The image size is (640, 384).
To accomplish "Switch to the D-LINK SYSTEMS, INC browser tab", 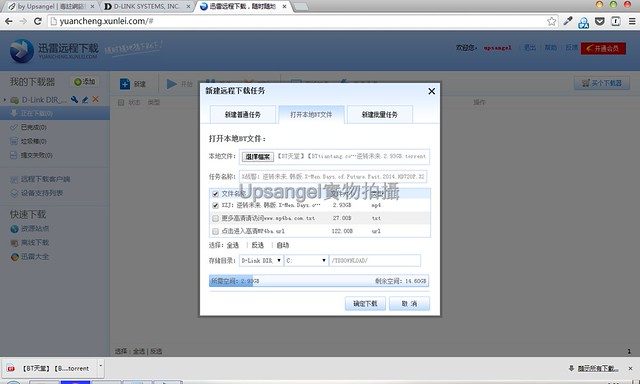I will pos(147,7).
